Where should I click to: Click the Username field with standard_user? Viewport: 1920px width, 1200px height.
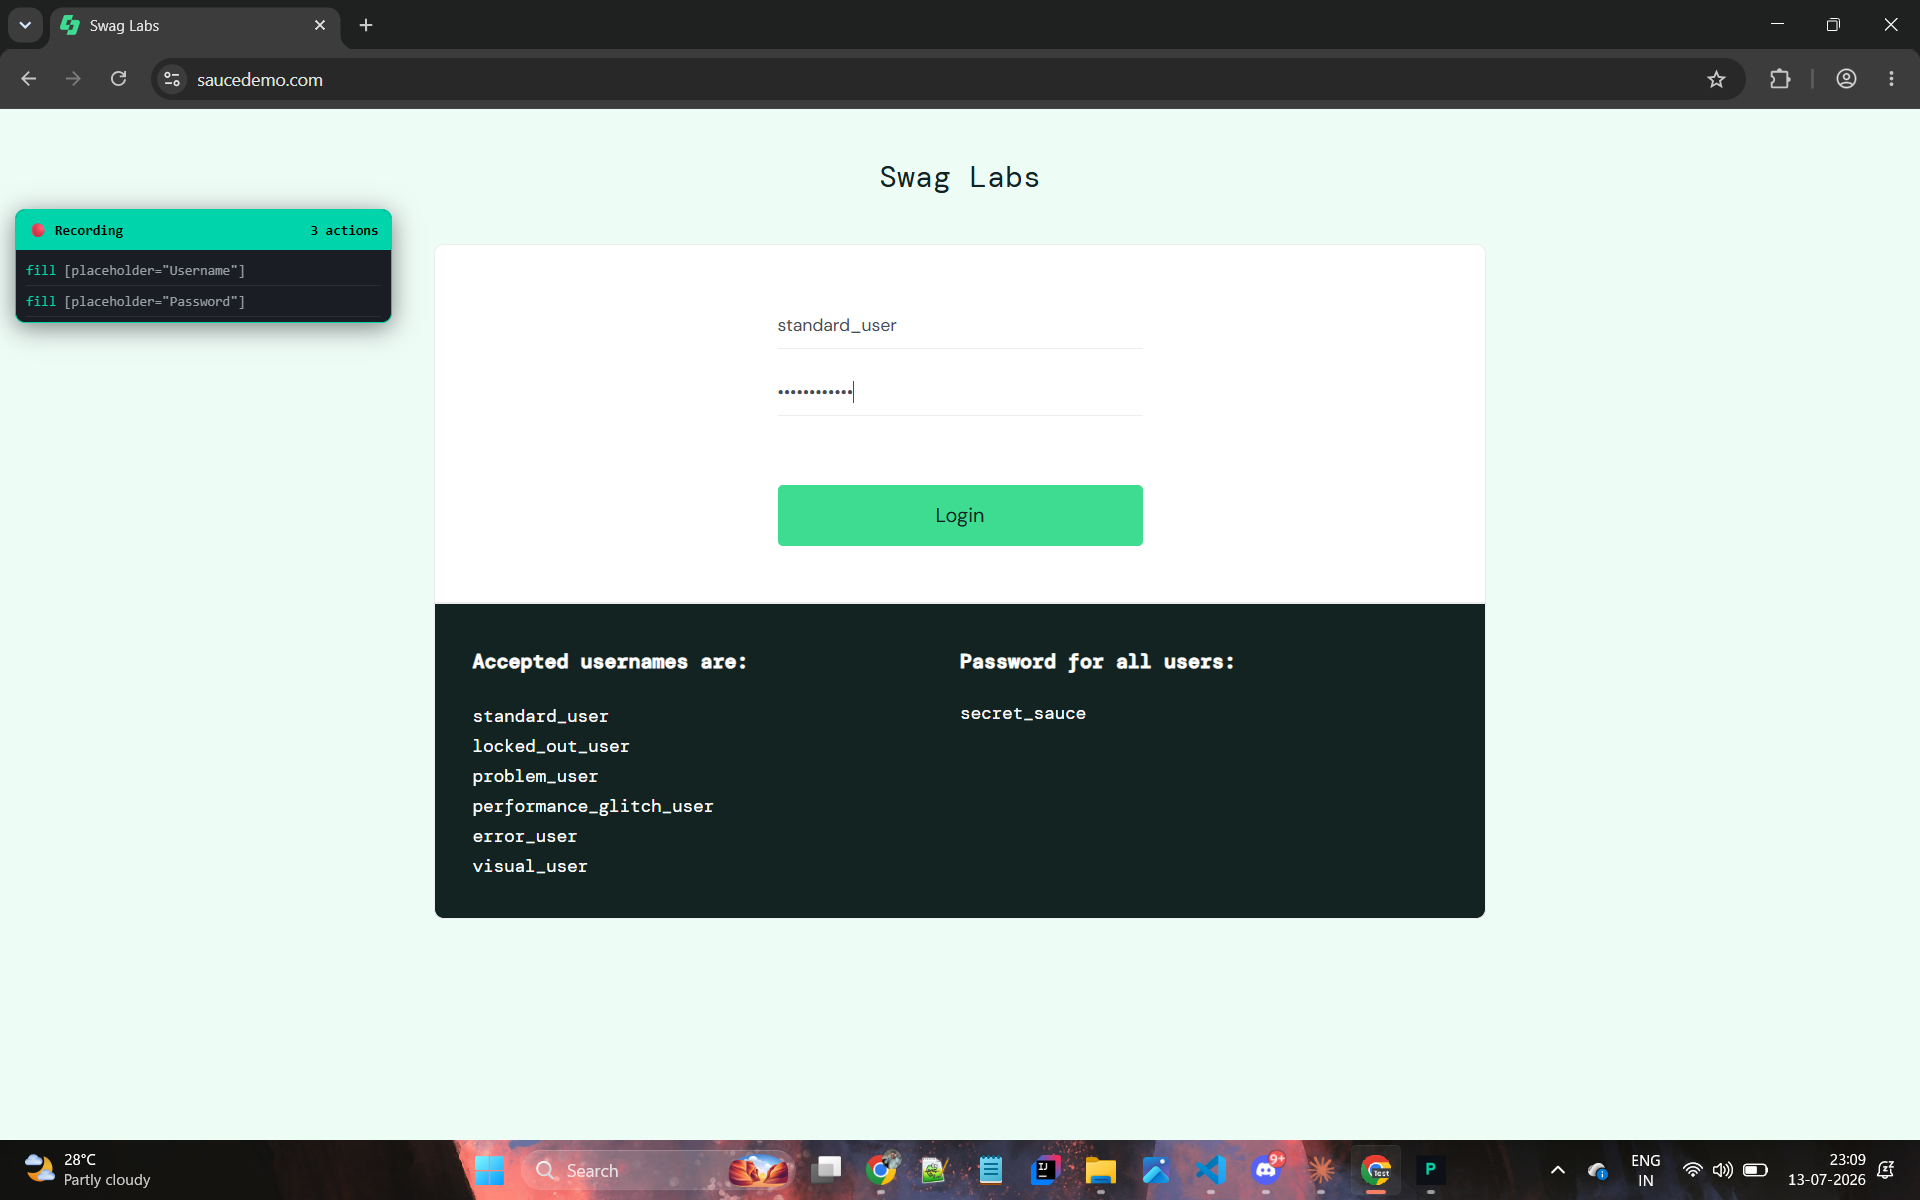coord(960,325)
